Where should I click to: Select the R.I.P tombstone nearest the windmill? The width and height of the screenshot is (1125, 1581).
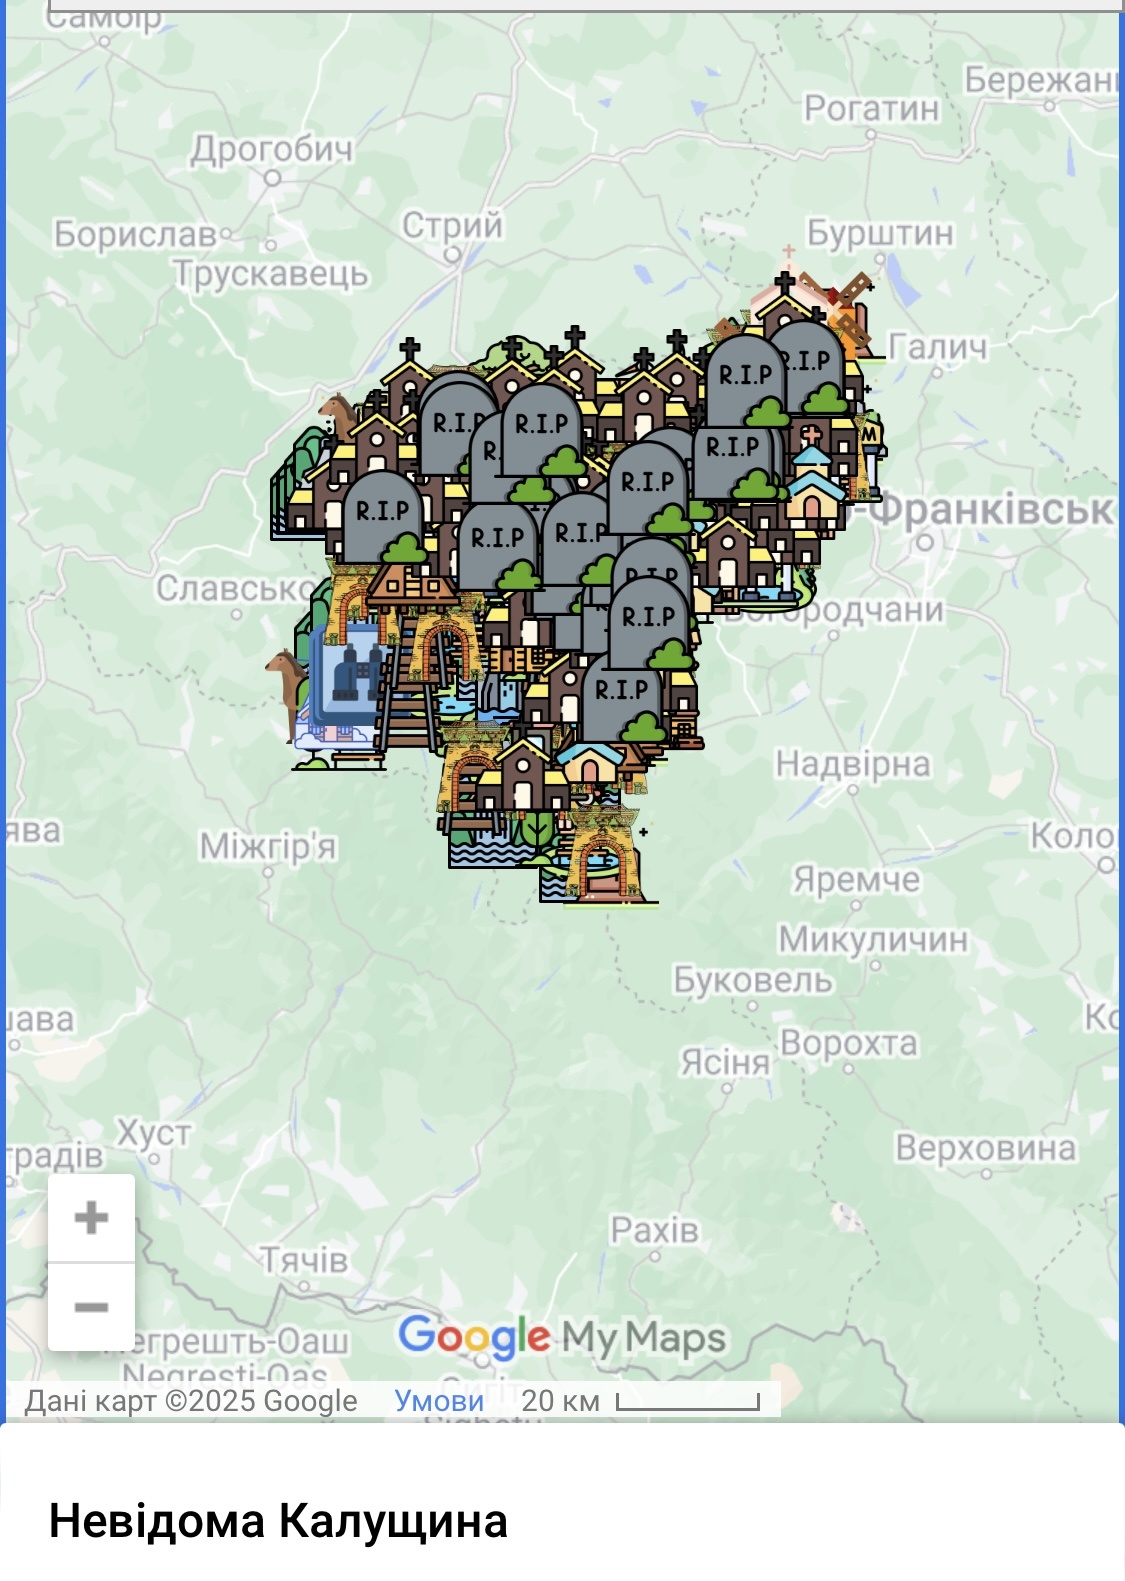coord(807,367)
